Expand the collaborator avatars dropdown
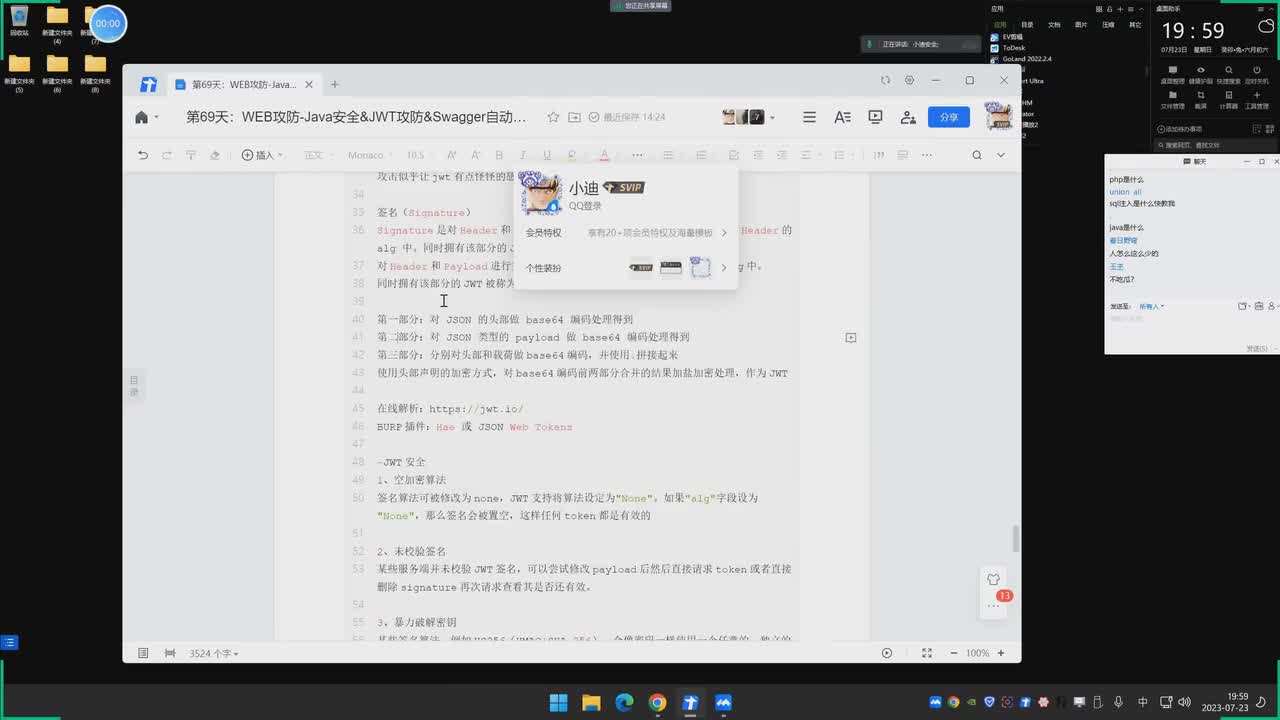Viewport: 1280px width, 720px height. tap(772, 118)
